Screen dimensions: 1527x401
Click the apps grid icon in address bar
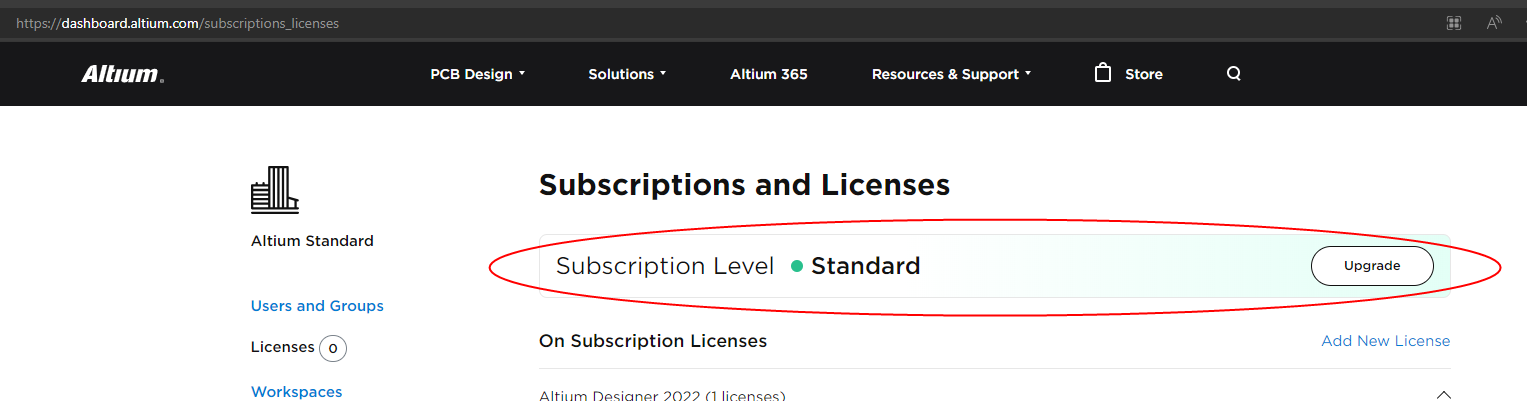point(1454,22)
